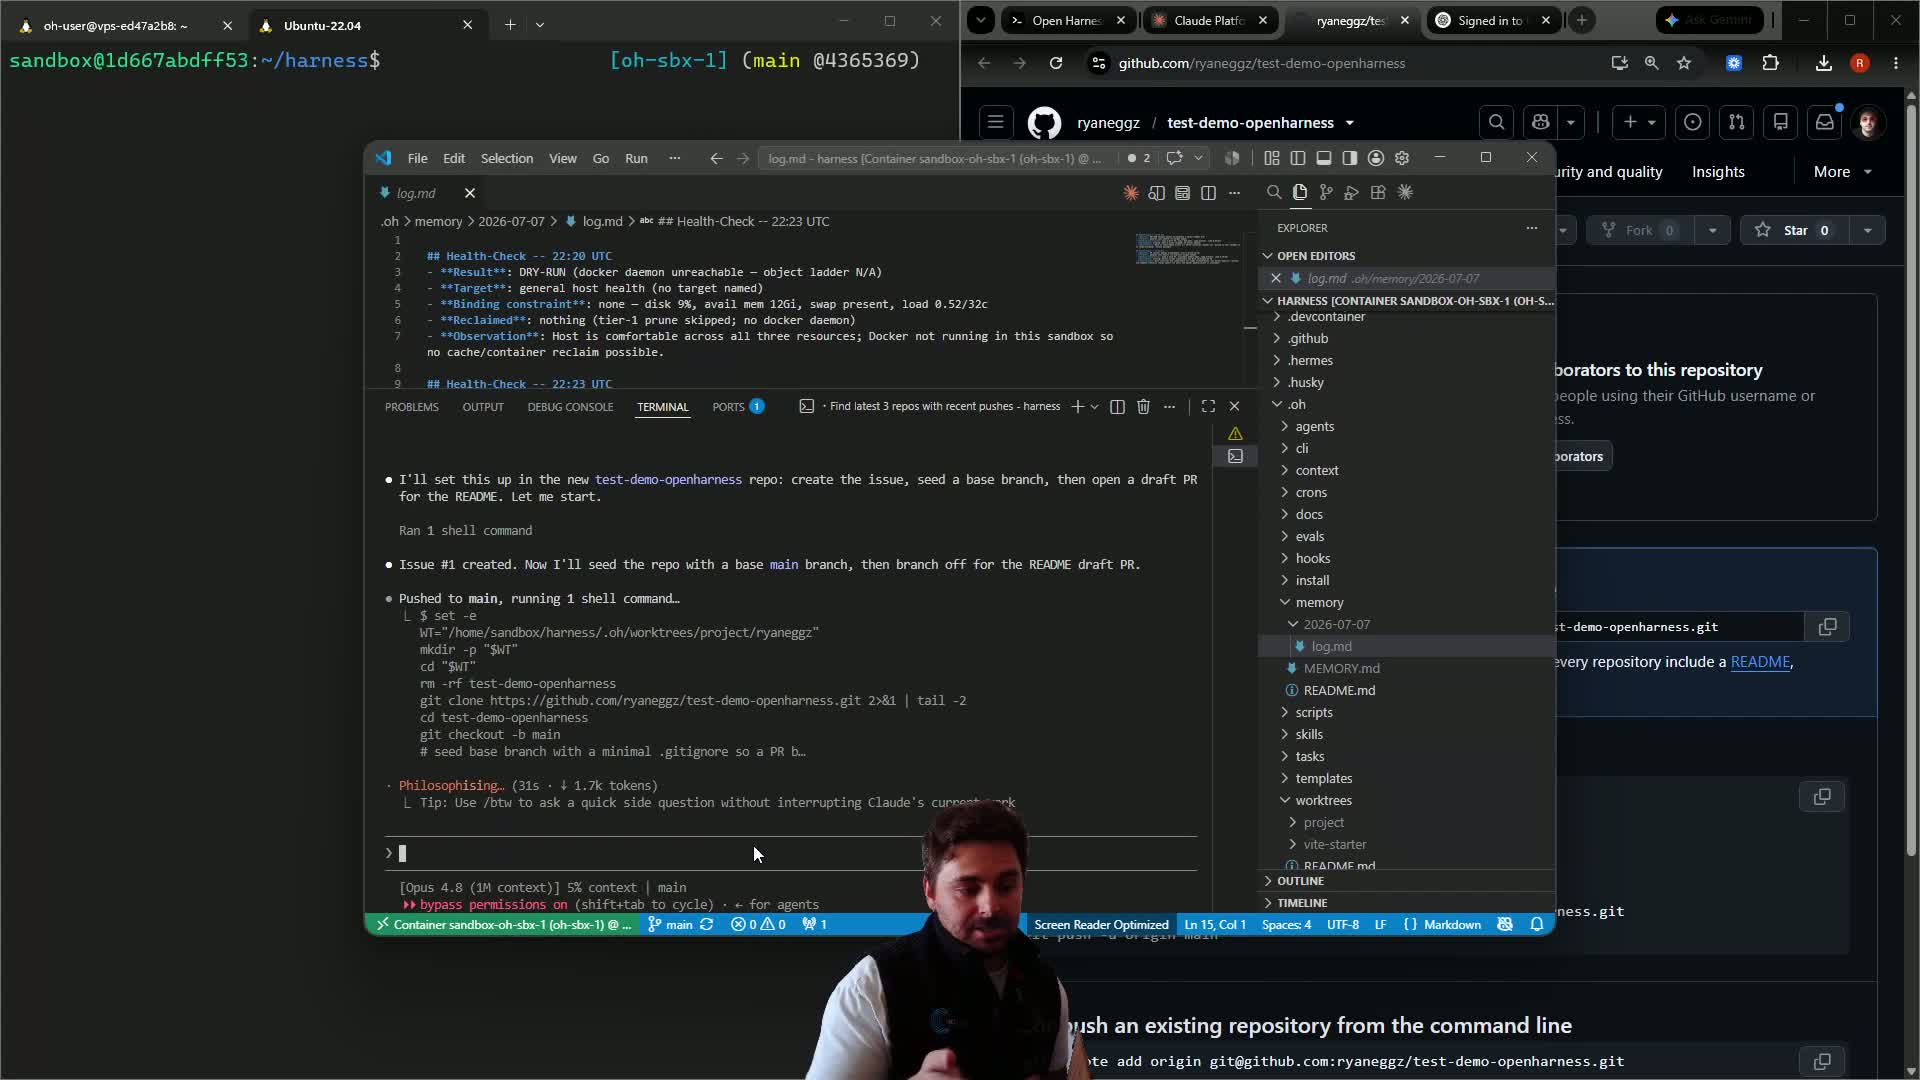Star the test-demo-openharness repository
The height and width of the screenshot is (1080, 1920).
pyautogui.click(x=1795, y=230)
